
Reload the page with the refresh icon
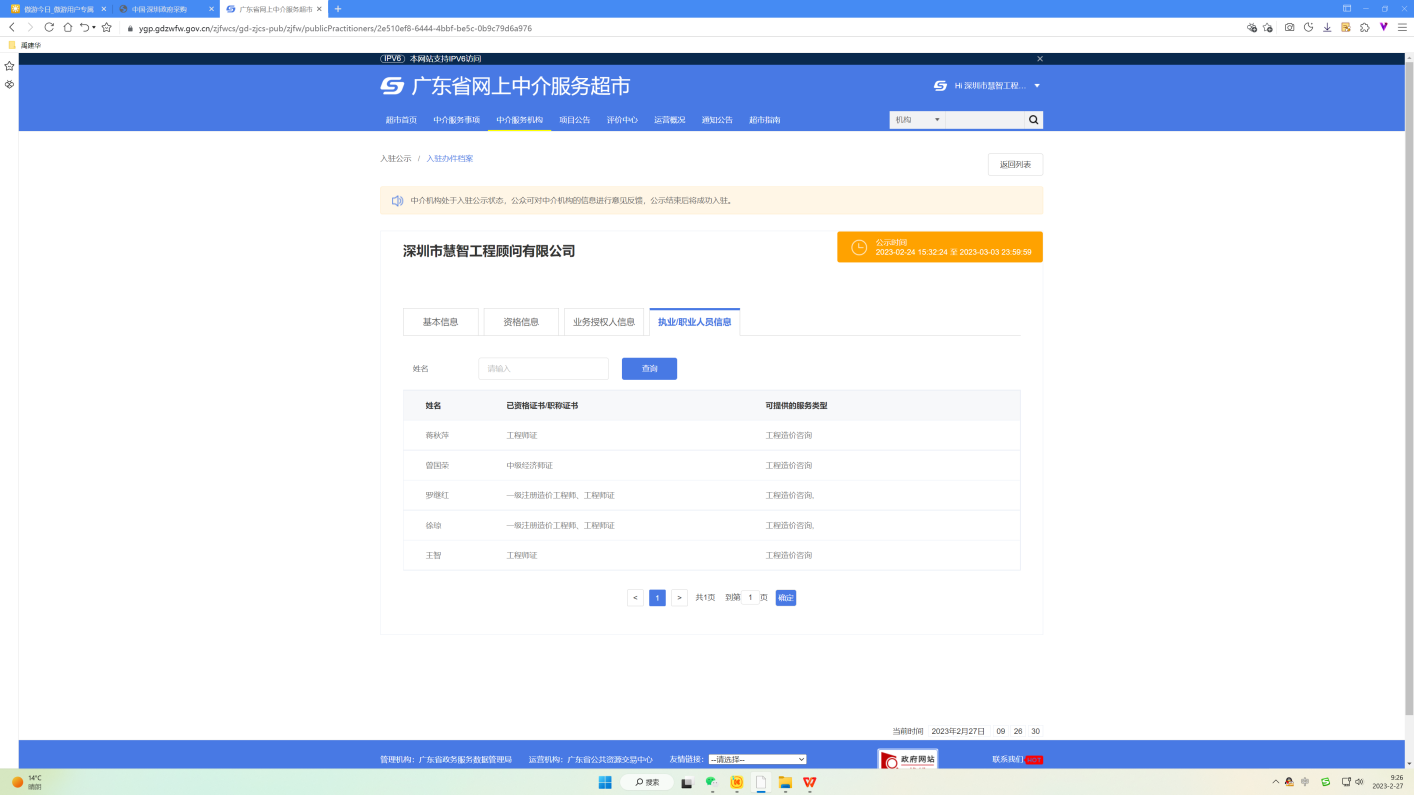click(48, 28)
